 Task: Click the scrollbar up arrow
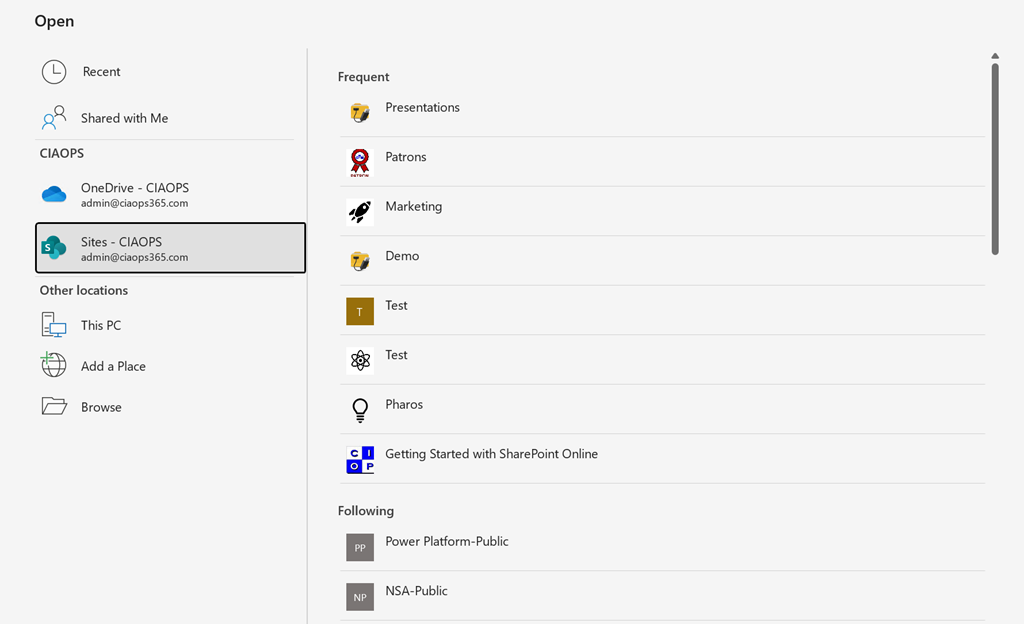(x=995, y=56)
